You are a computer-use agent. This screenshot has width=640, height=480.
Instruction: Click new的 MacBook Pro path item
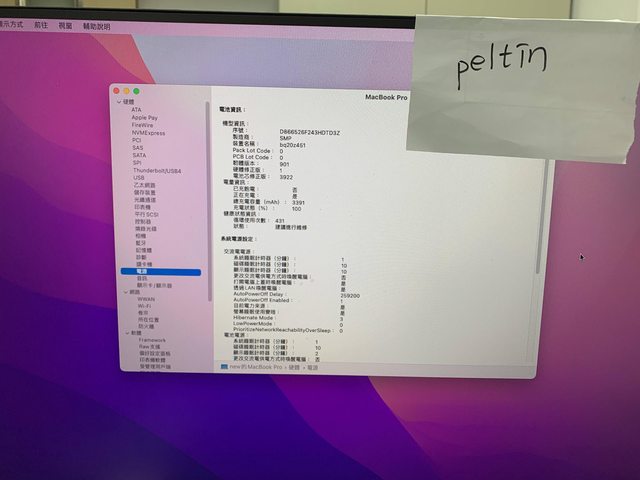(x=256, y=367)
